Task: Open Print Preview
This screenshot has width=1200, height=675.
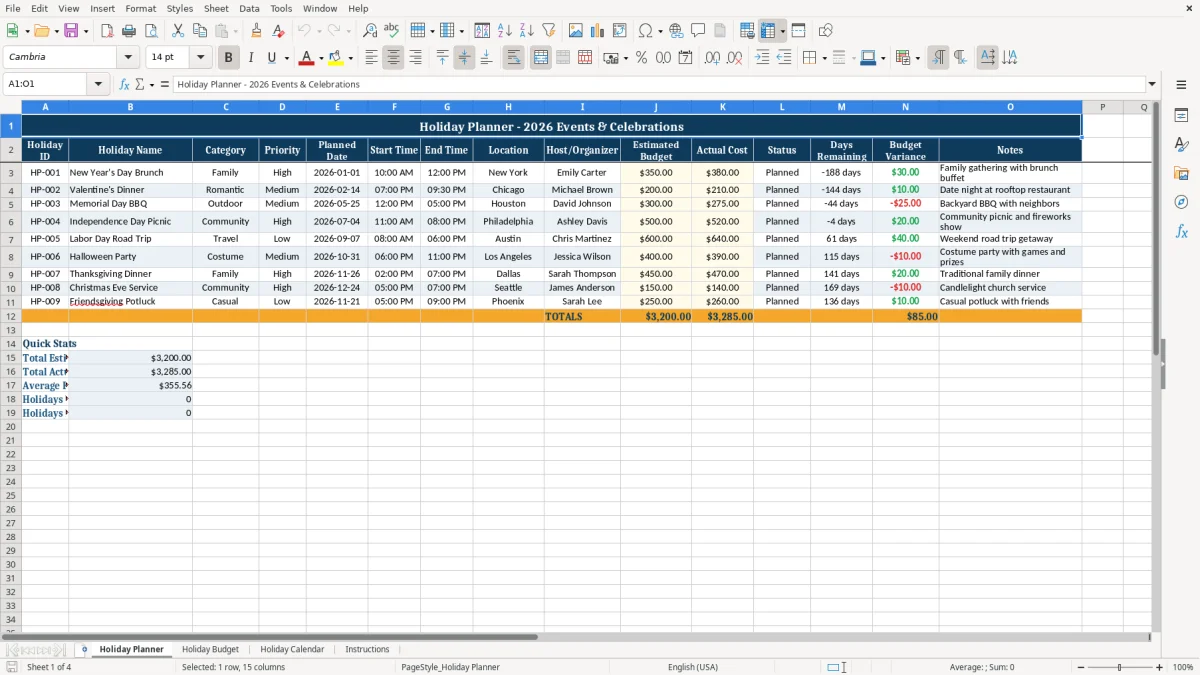Action: [151, 31]
